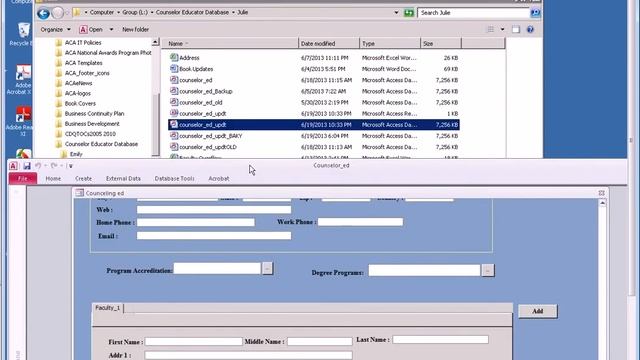The width and height of the screenshot is (640, 360).
Task: Open the view options dropdown arrow
Action: [x=502, y=29]
